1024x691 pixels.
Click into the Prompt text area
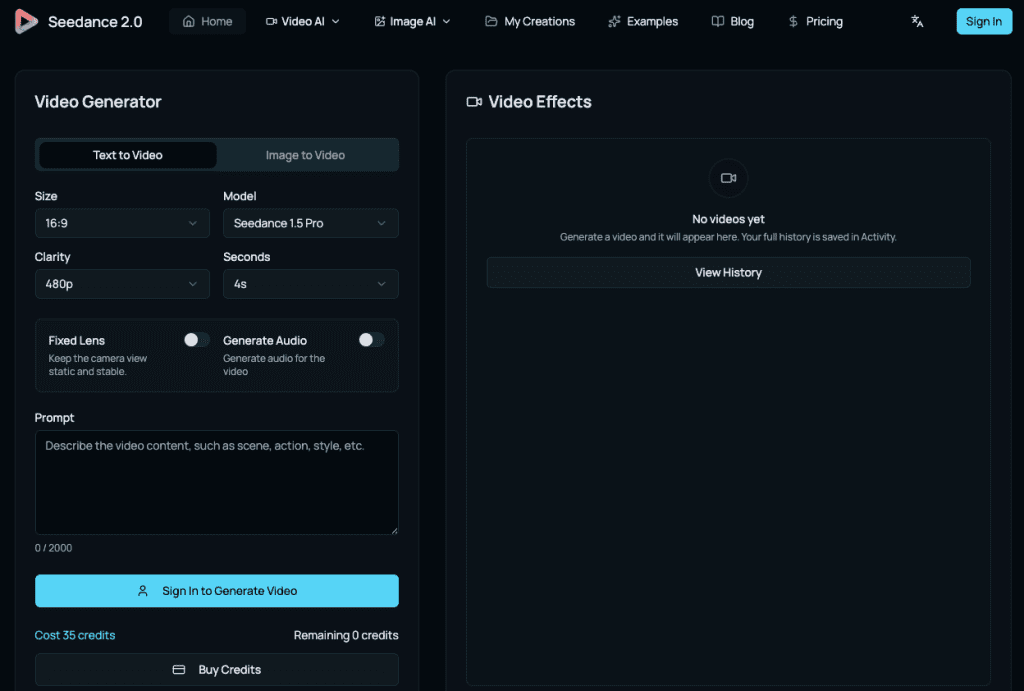click(217, 482)
